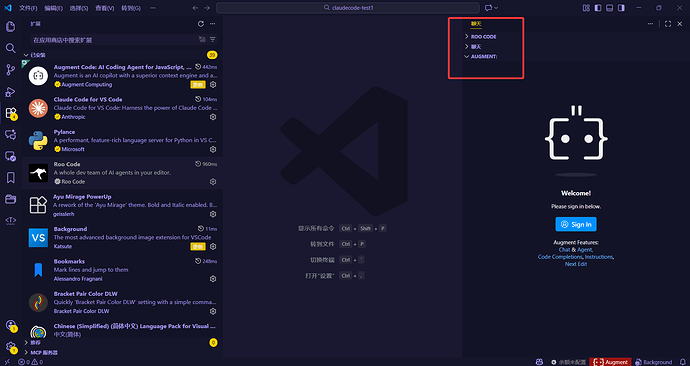Click the extension marketplace search field
This screenshot has height=366, width=690.
(114, 40)
